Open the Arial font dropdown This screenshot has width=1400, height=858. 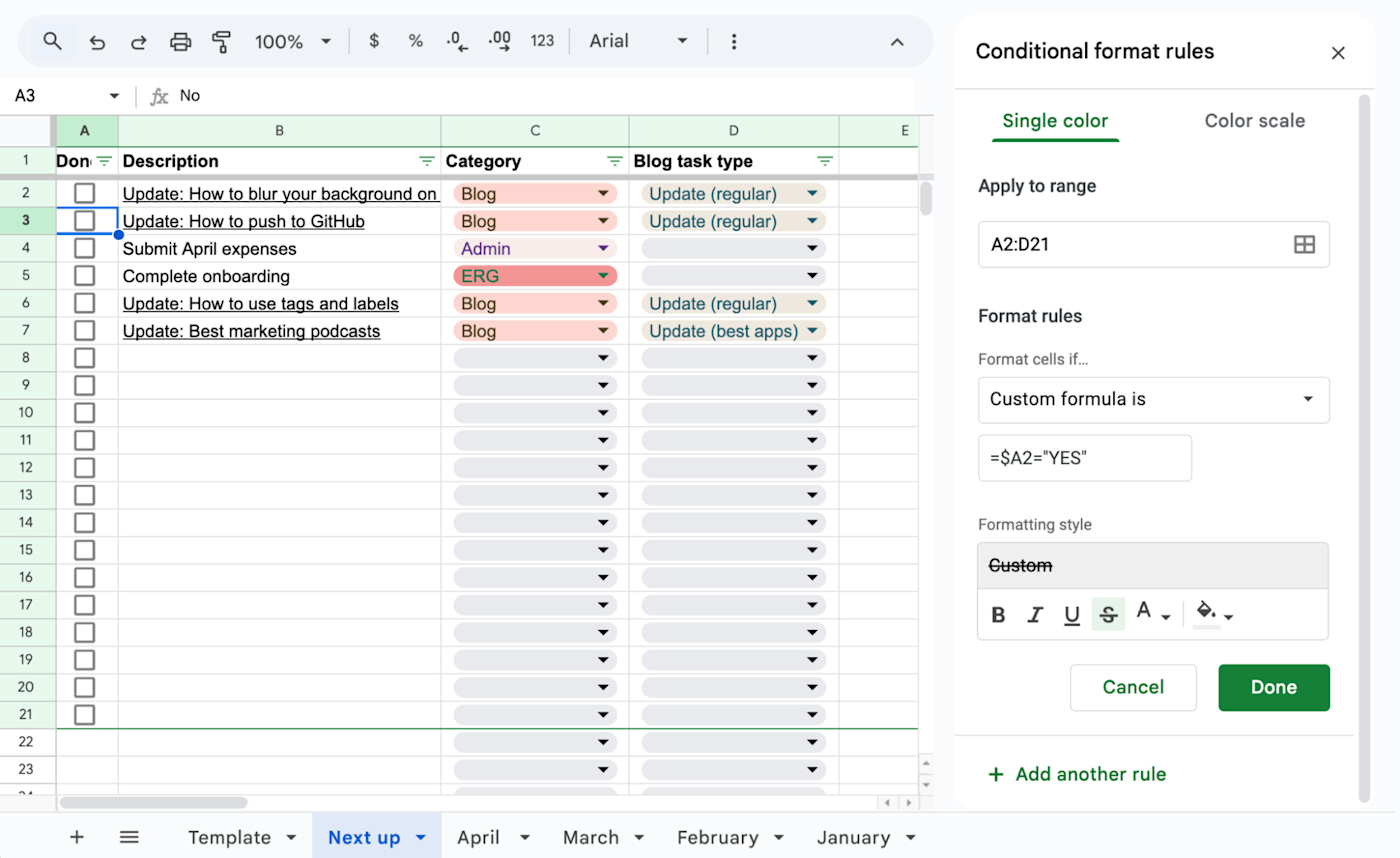pyautogui.click(x=639, y=41)
